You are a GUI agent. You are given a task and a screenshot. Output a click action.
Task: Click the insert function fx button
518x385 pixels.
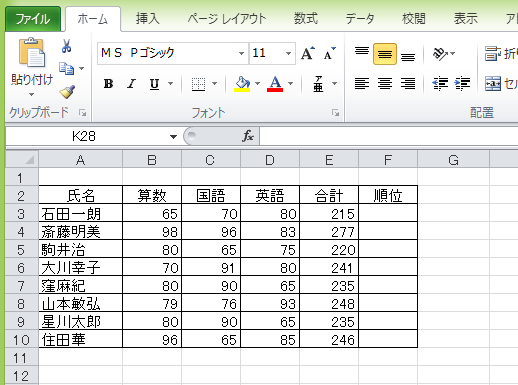248,136
